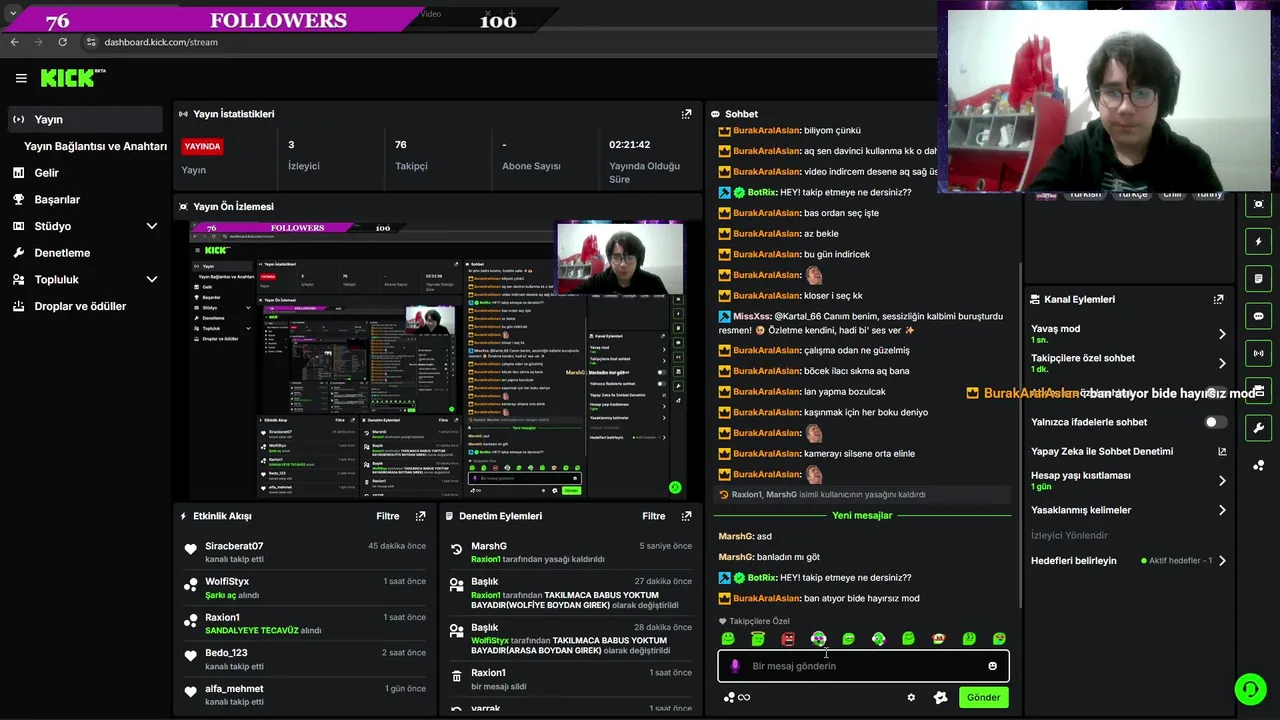1280x720 pixels.
Task: Click alfa_mehmet in the activity feed
Action: (234, 689)
